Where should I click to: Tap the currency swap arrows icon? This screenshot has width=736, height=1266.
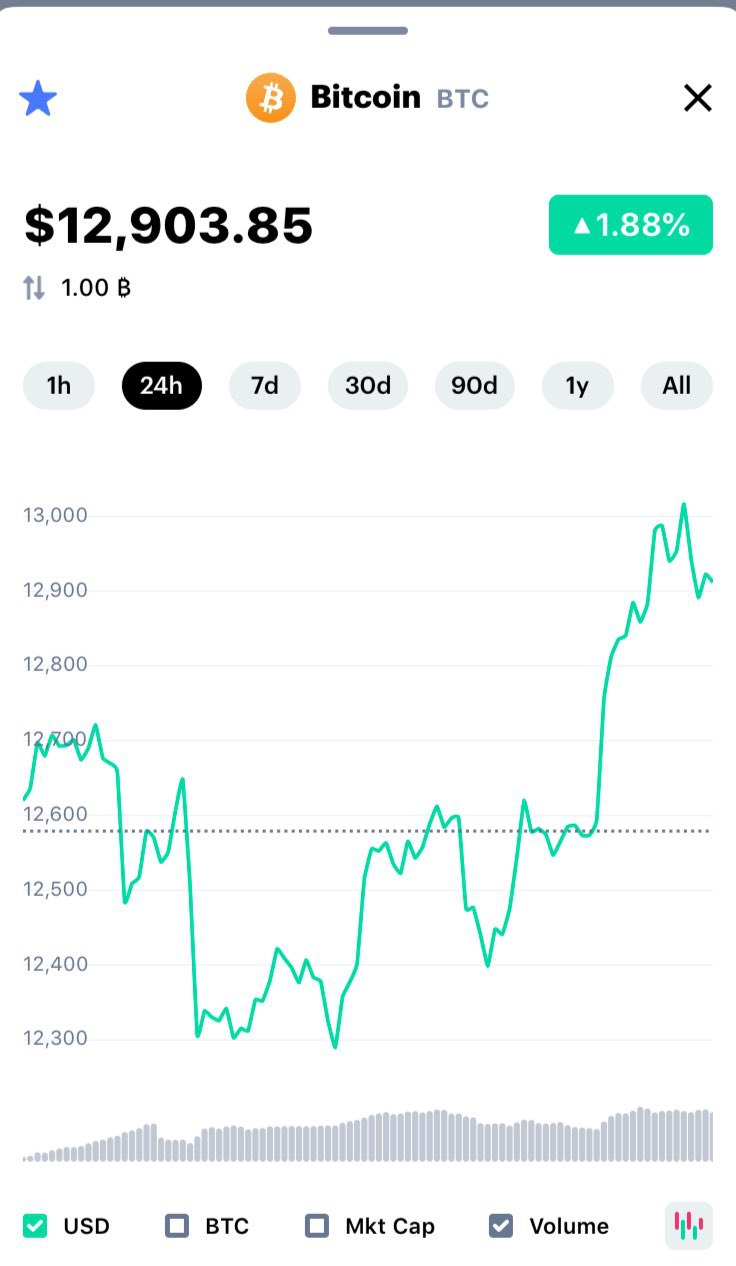click(34, 288)
